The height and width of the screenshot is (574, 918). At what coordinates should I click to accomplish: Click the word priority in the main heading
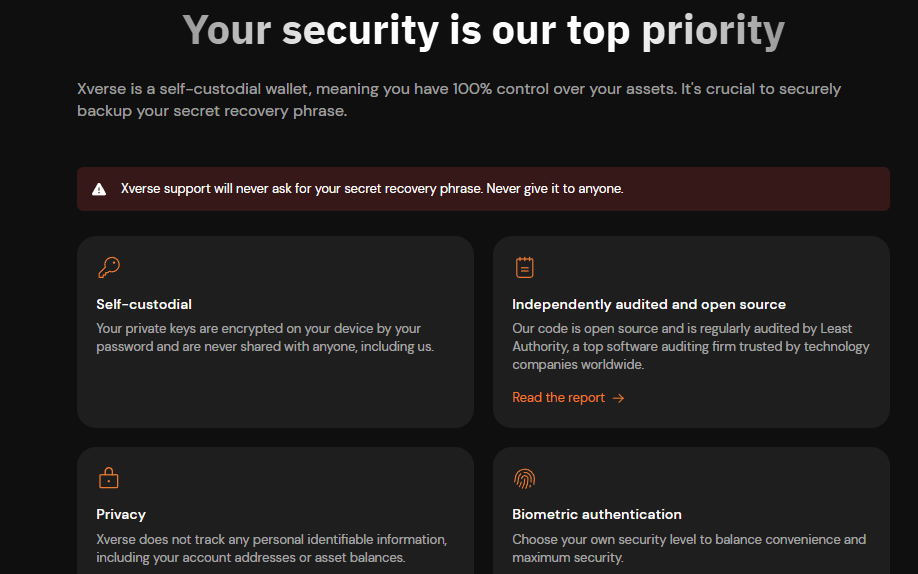click(699, 31)
